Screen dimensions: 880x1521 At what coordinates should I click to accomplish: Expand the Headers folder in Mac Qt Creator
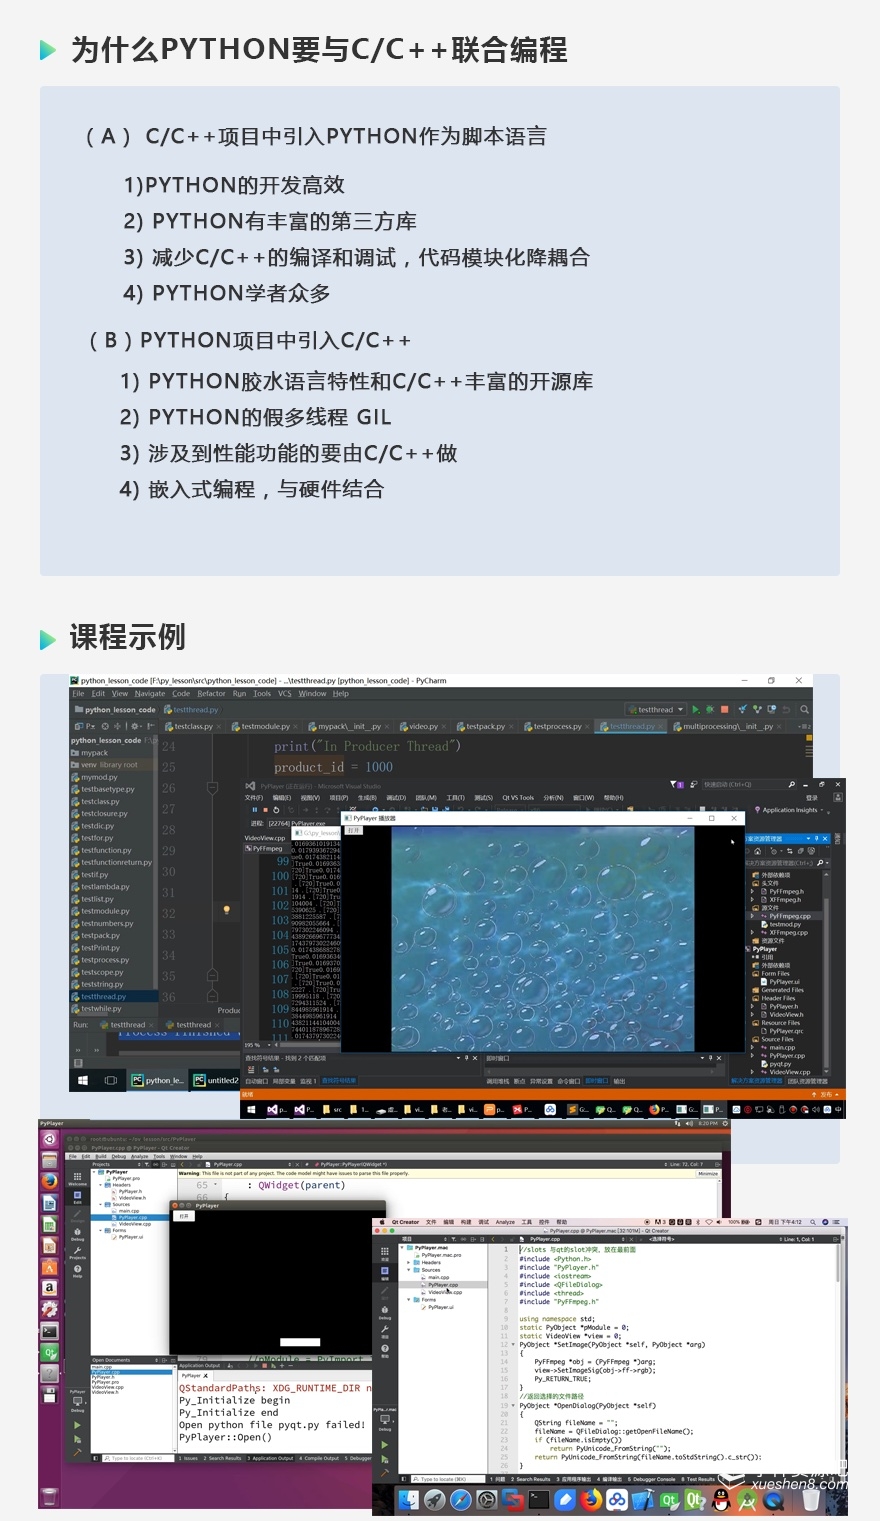(408, 1262)
